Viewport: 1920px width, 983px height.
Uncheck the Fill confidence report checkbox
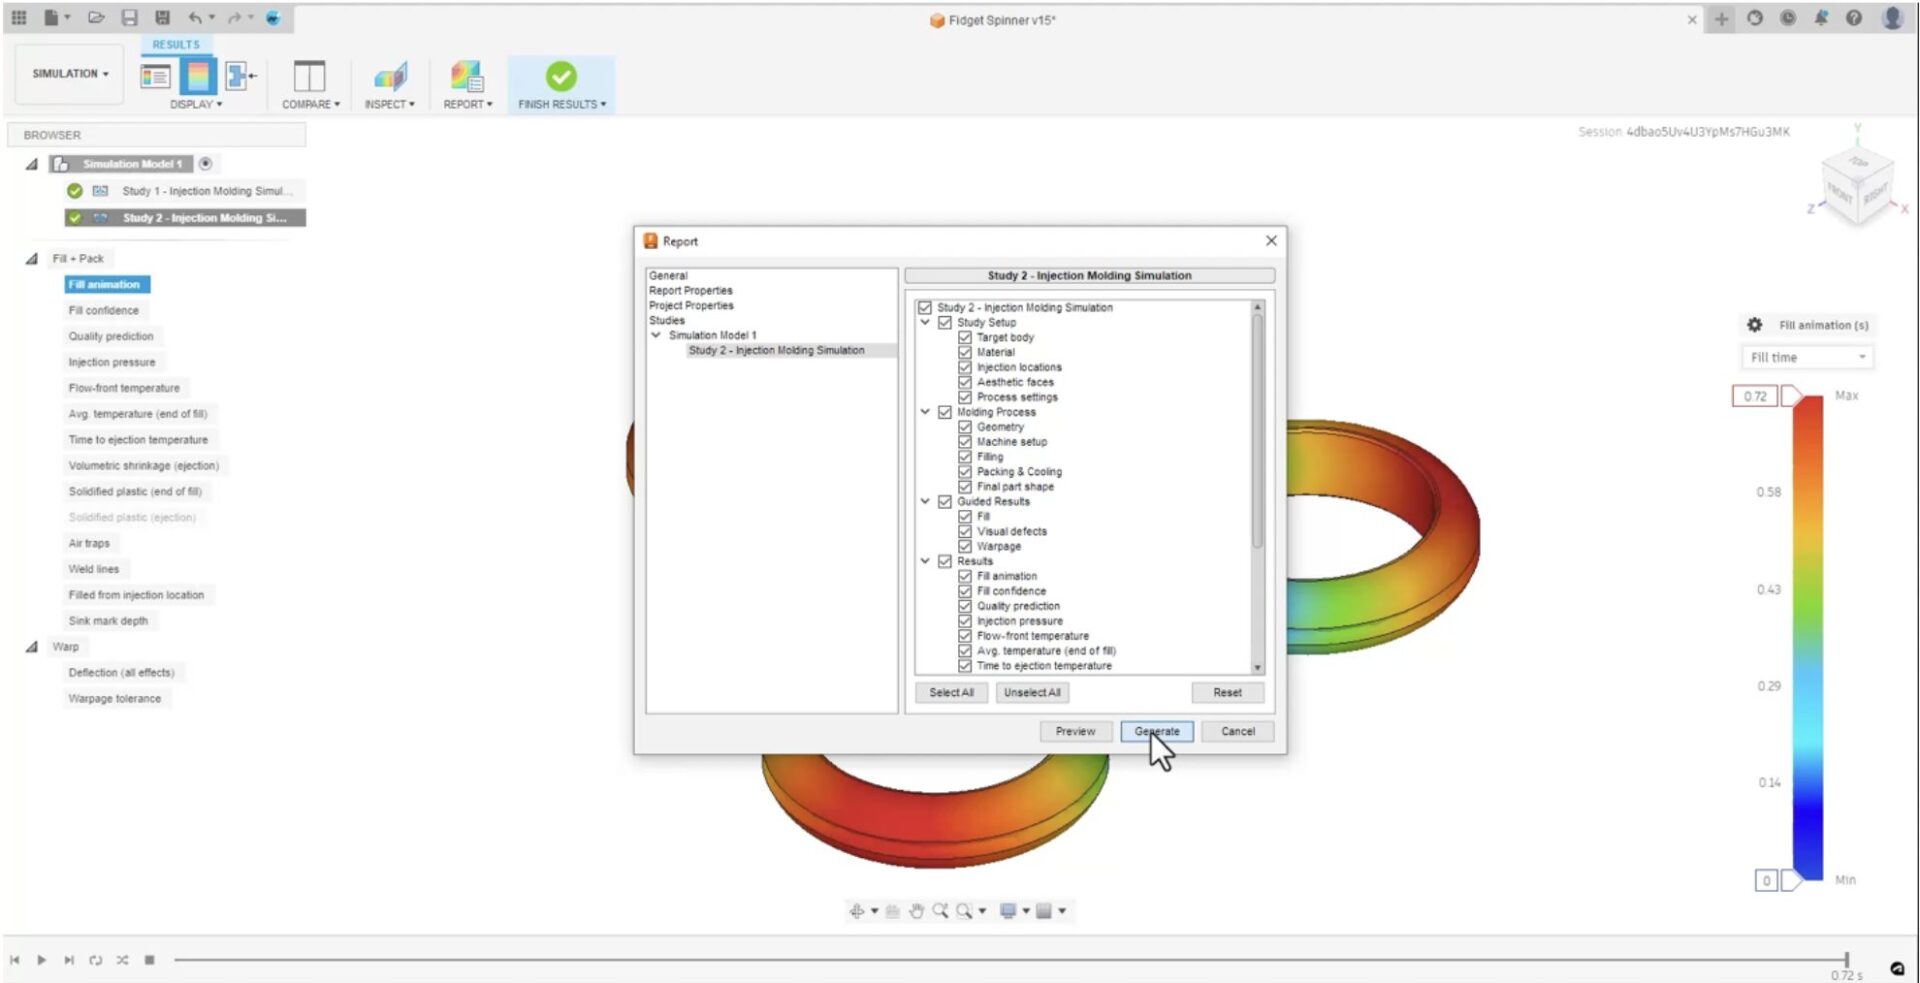965,591
